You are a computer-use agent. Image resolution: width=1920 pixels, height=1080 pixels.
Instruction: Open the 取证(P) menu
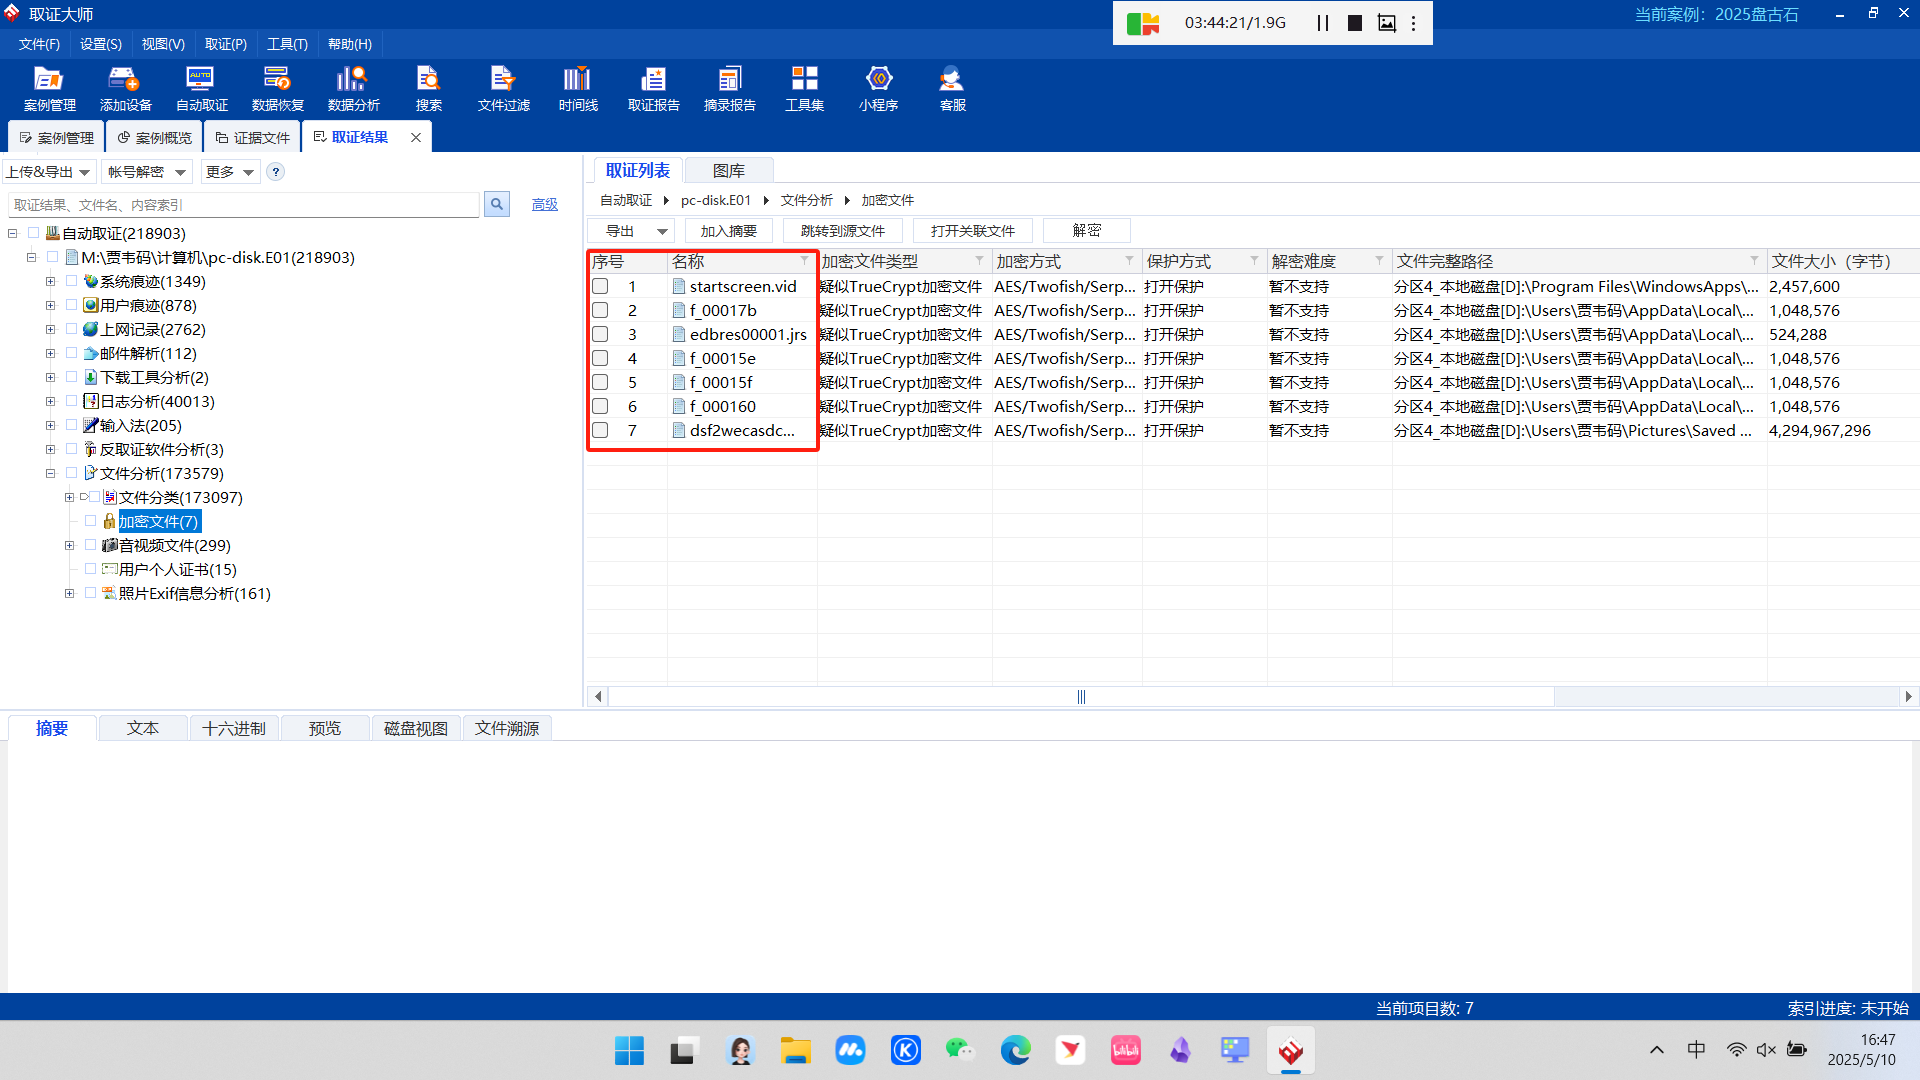(225, 44)
